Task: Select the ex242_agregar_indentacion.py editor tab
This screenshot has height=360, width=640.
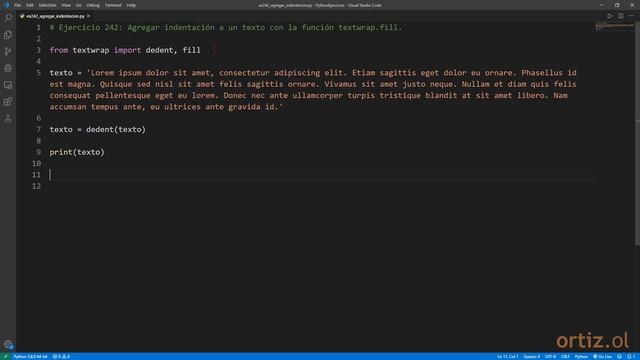Action: pos(55,16)
